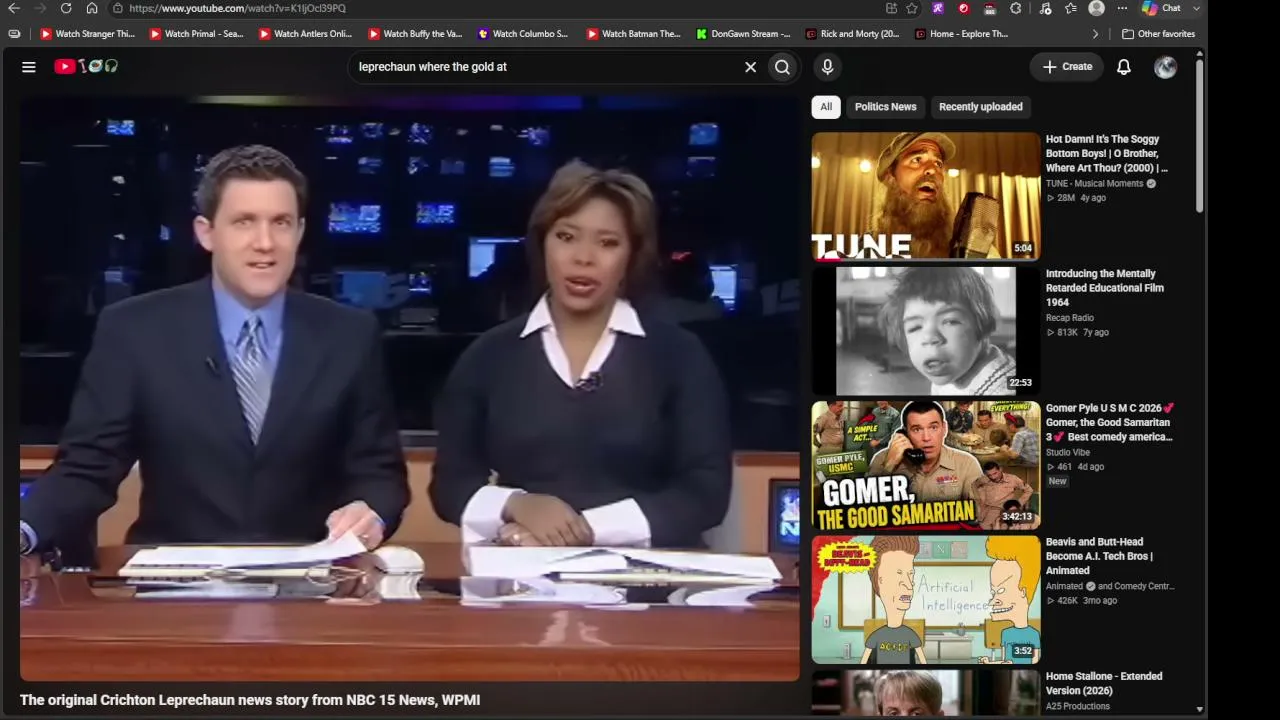Open the calendar-style extension icon
This screenshot has width=1280, height=720.
[x=990, y=8]
